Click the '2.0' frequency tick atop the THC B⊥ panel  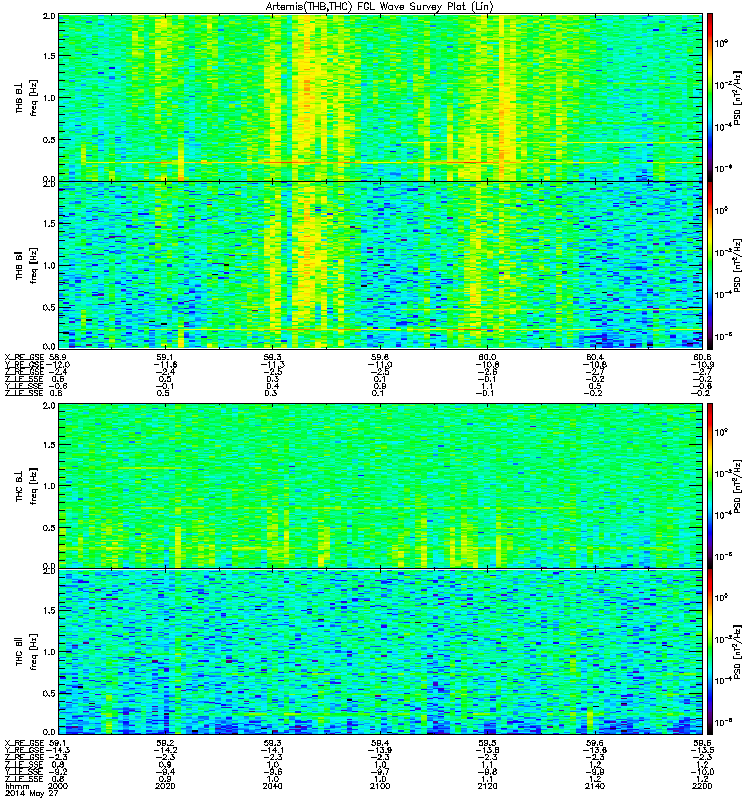point(49,406)
